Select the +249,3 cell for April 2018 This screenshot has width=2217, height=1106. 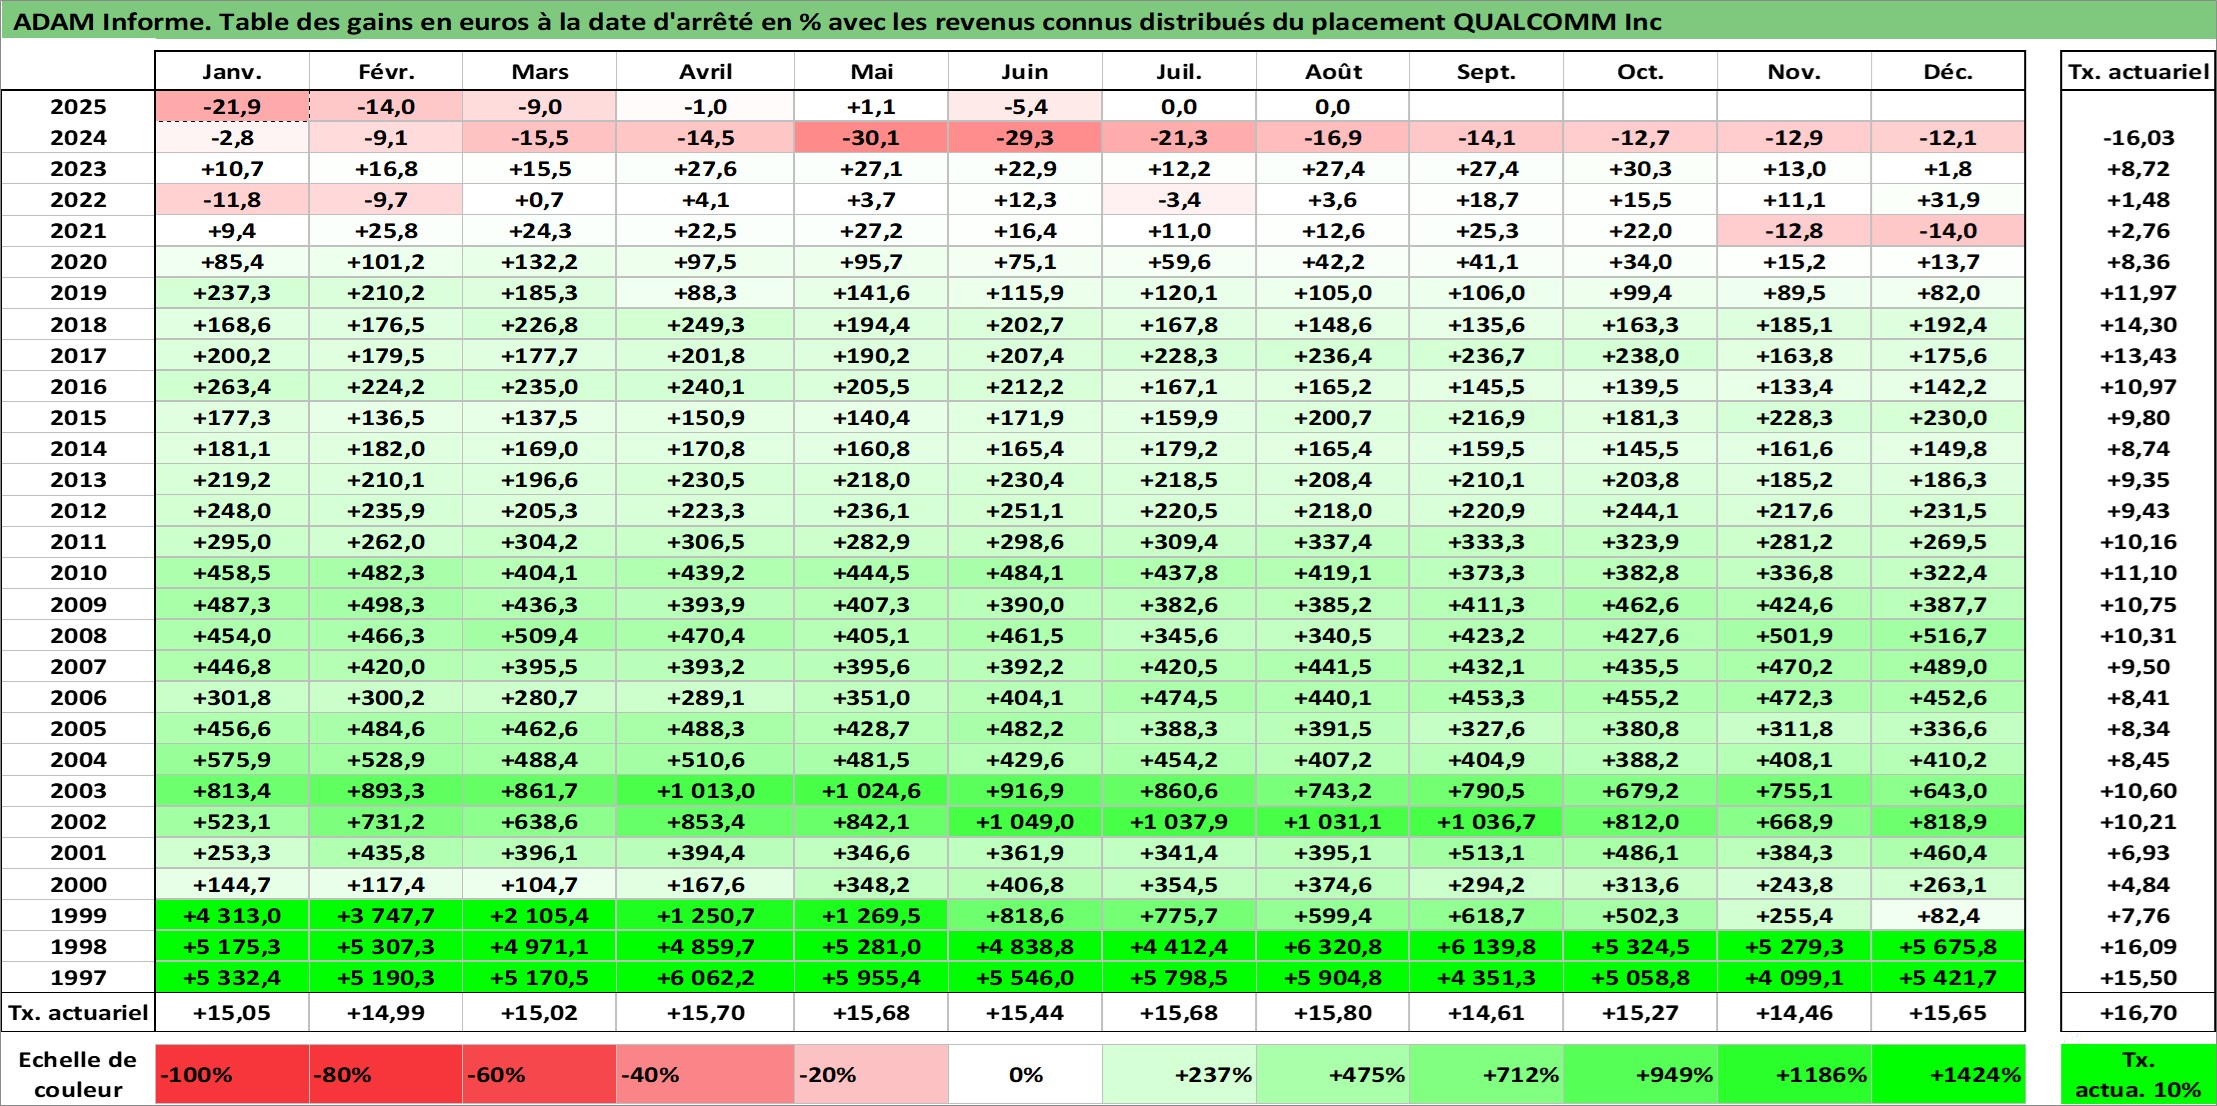[705, 324]
